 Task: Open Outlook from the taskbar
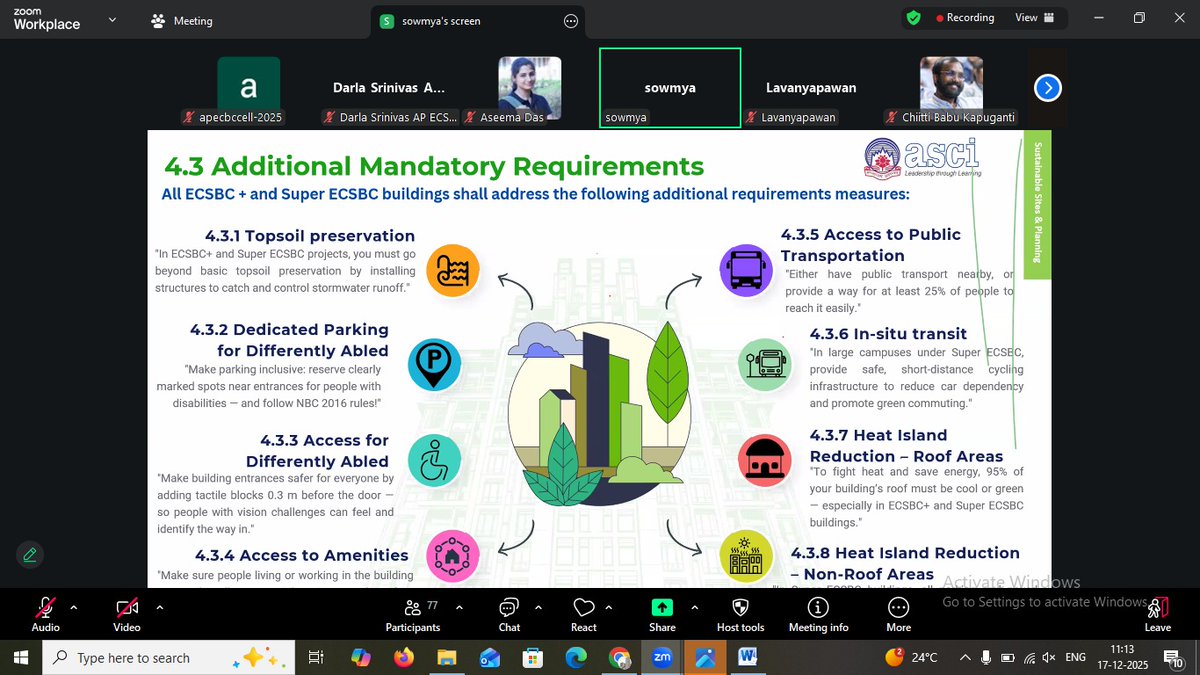tap(490, 657)
